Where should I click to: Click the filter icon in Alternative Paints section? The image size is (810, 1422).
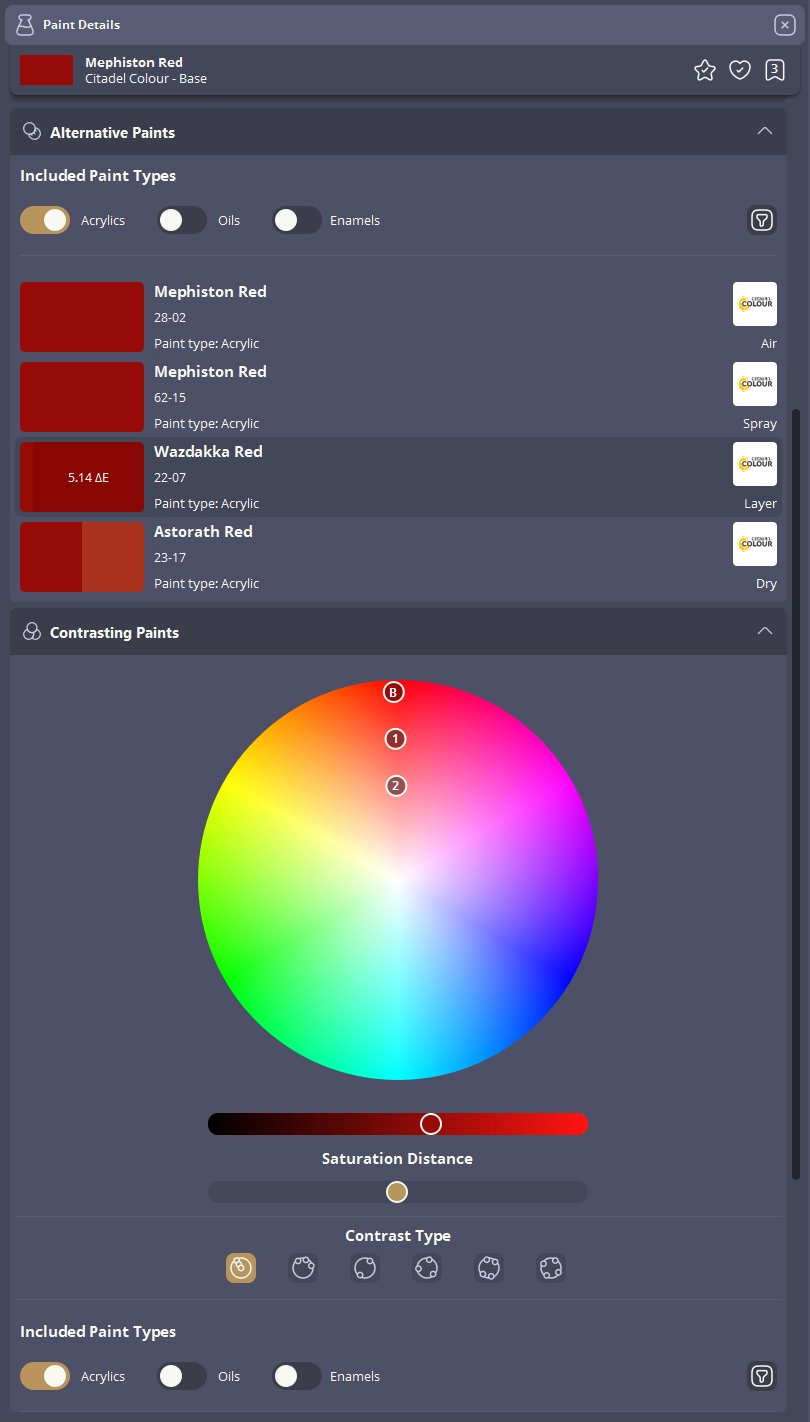tap(761, 220)
